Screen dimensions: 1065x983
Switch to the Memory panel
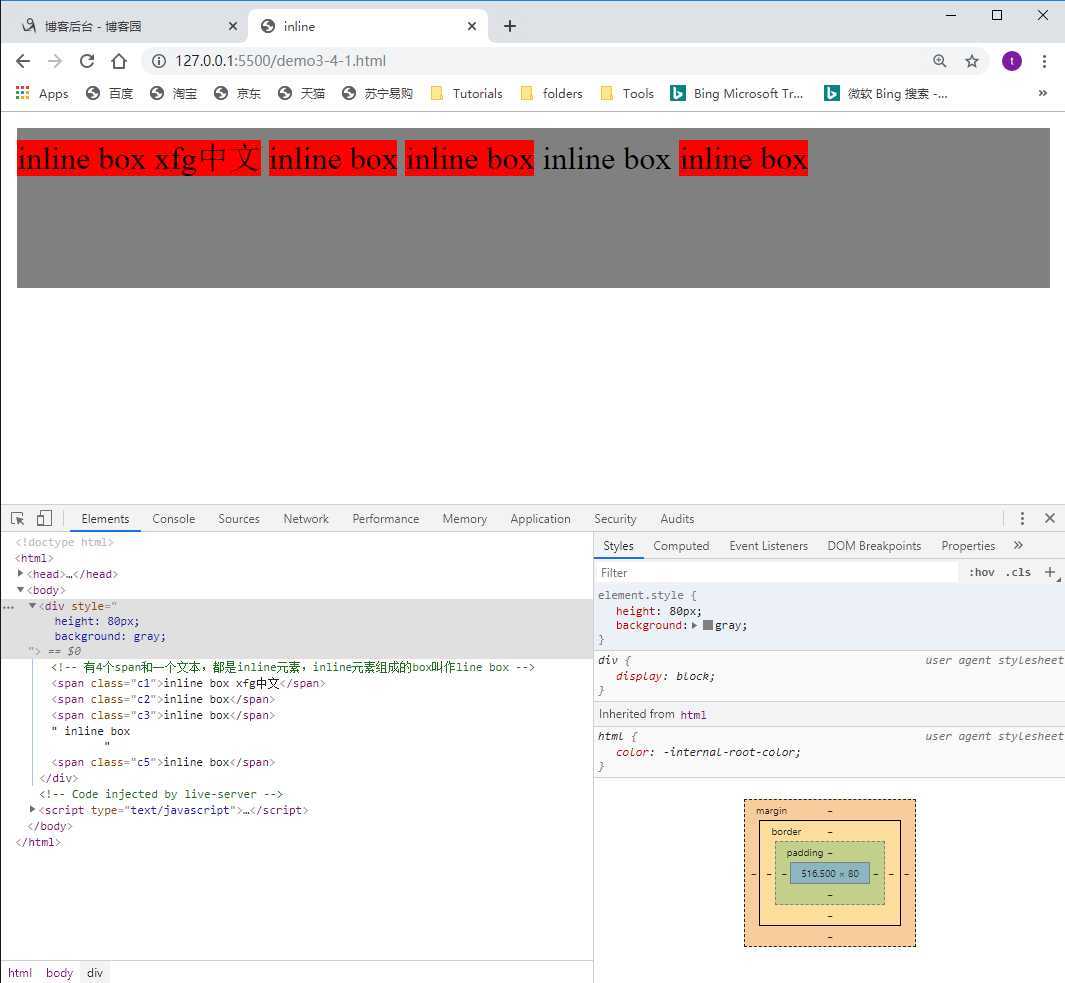pos(465,519)
